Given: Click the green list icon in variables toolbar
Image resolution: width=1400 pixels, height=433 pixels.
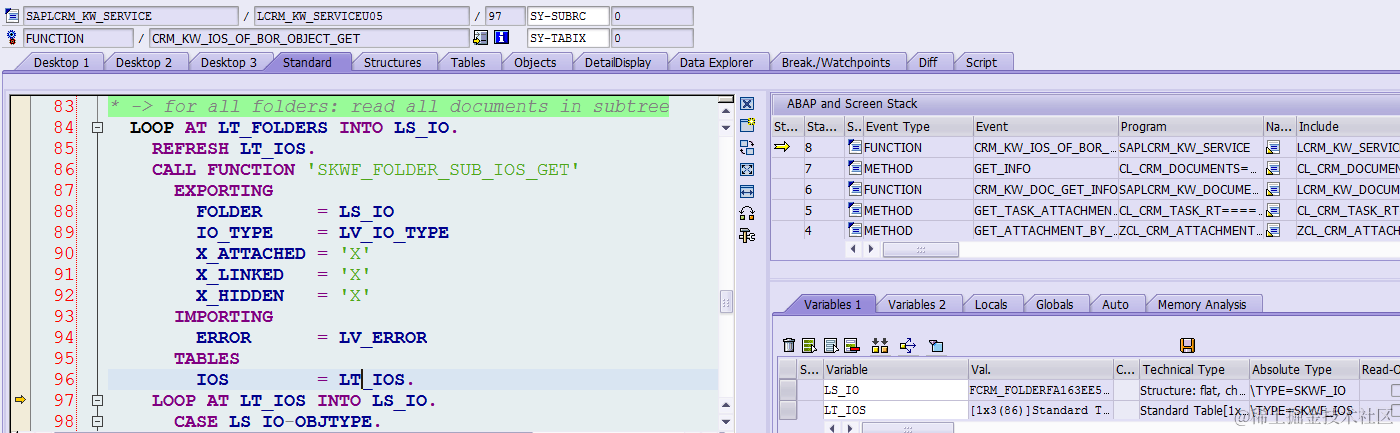Looking at the screenshot, I should pyautogui.click(x=809, y=345).
